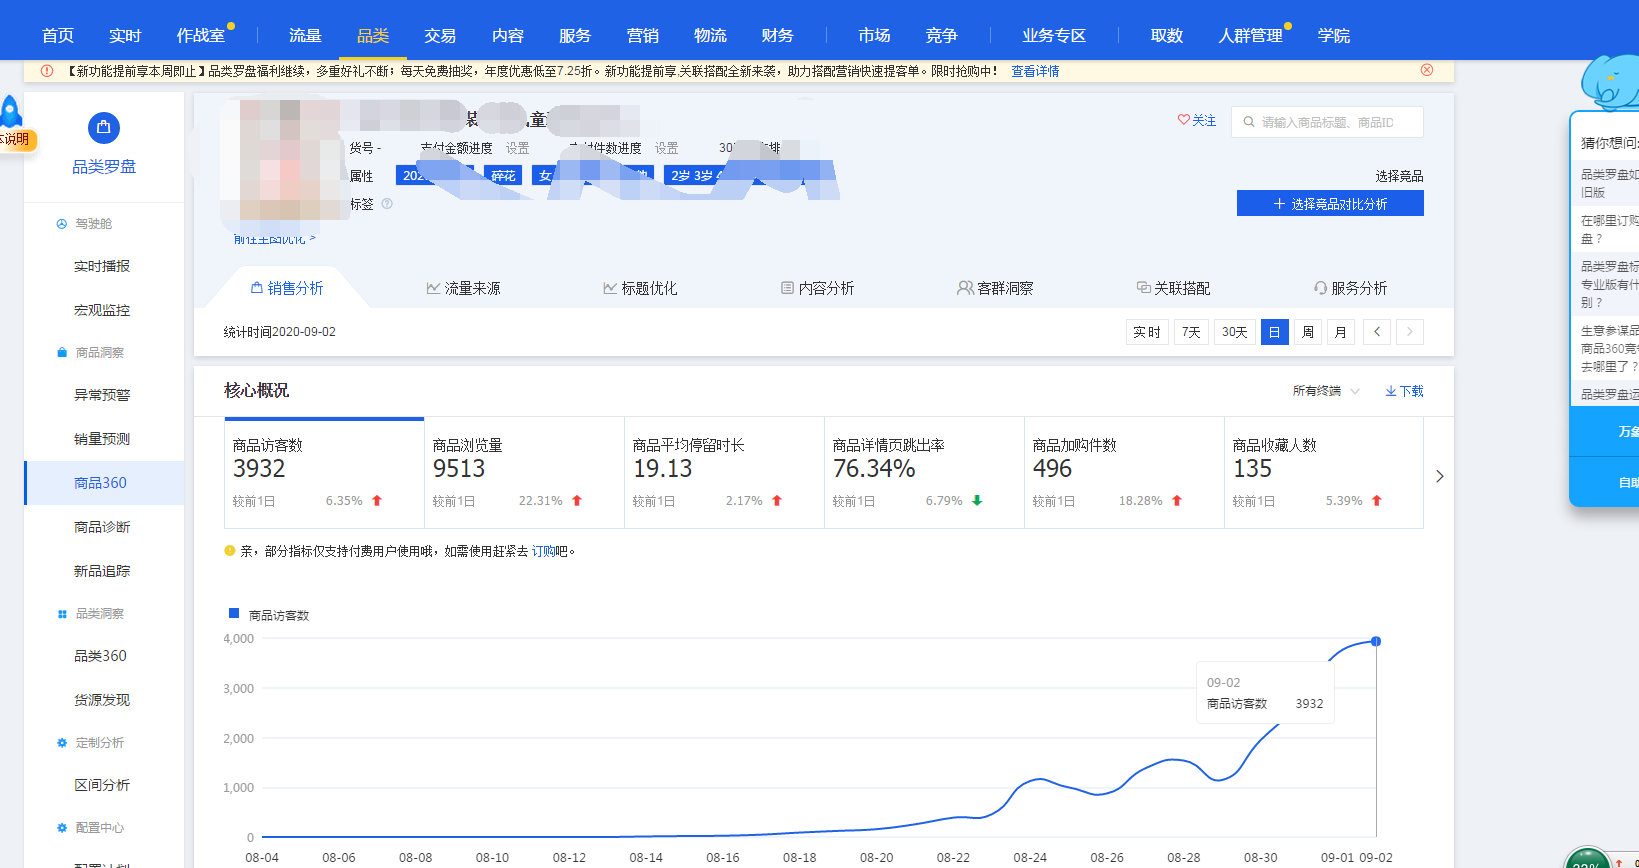Open the 业务专区 top menu

point(1054,36)
